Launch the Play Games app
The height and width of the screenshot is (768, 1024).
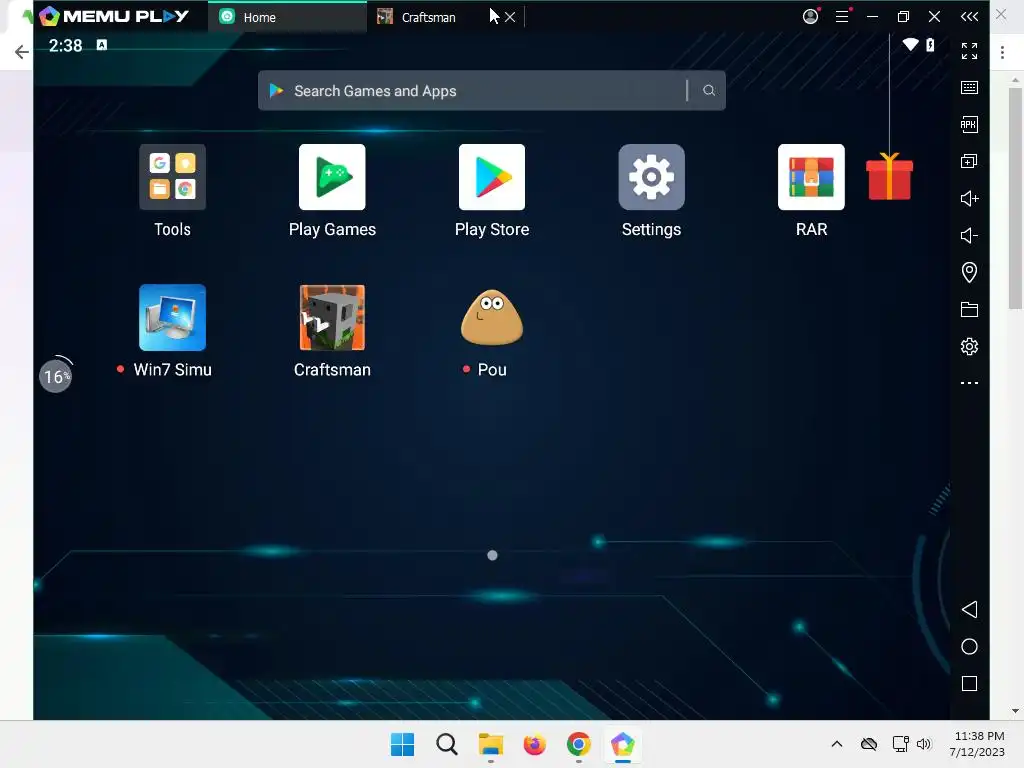(x=332, y=177)
